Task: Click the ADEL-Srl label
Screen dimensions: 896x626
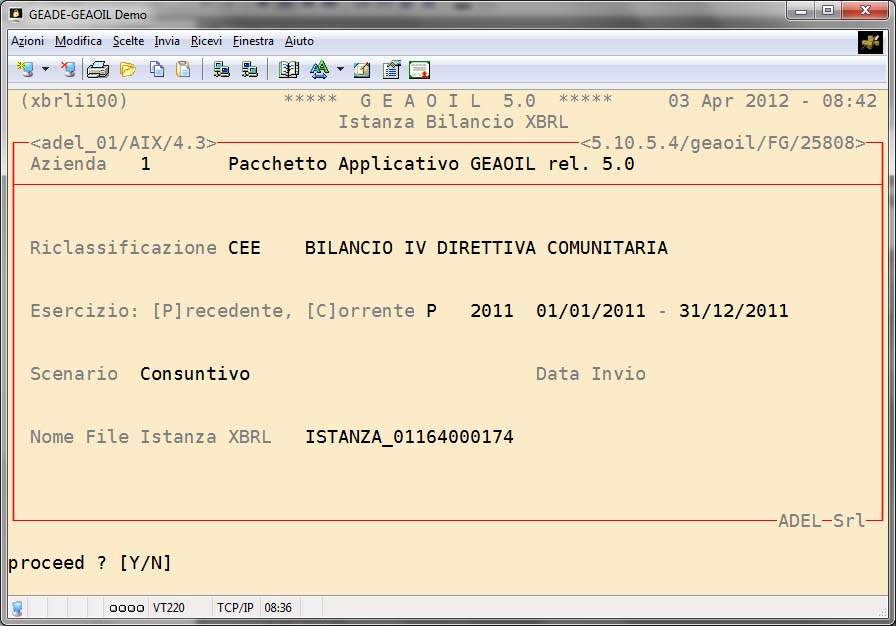Action: pyautogui.click(x=822, y=521)
